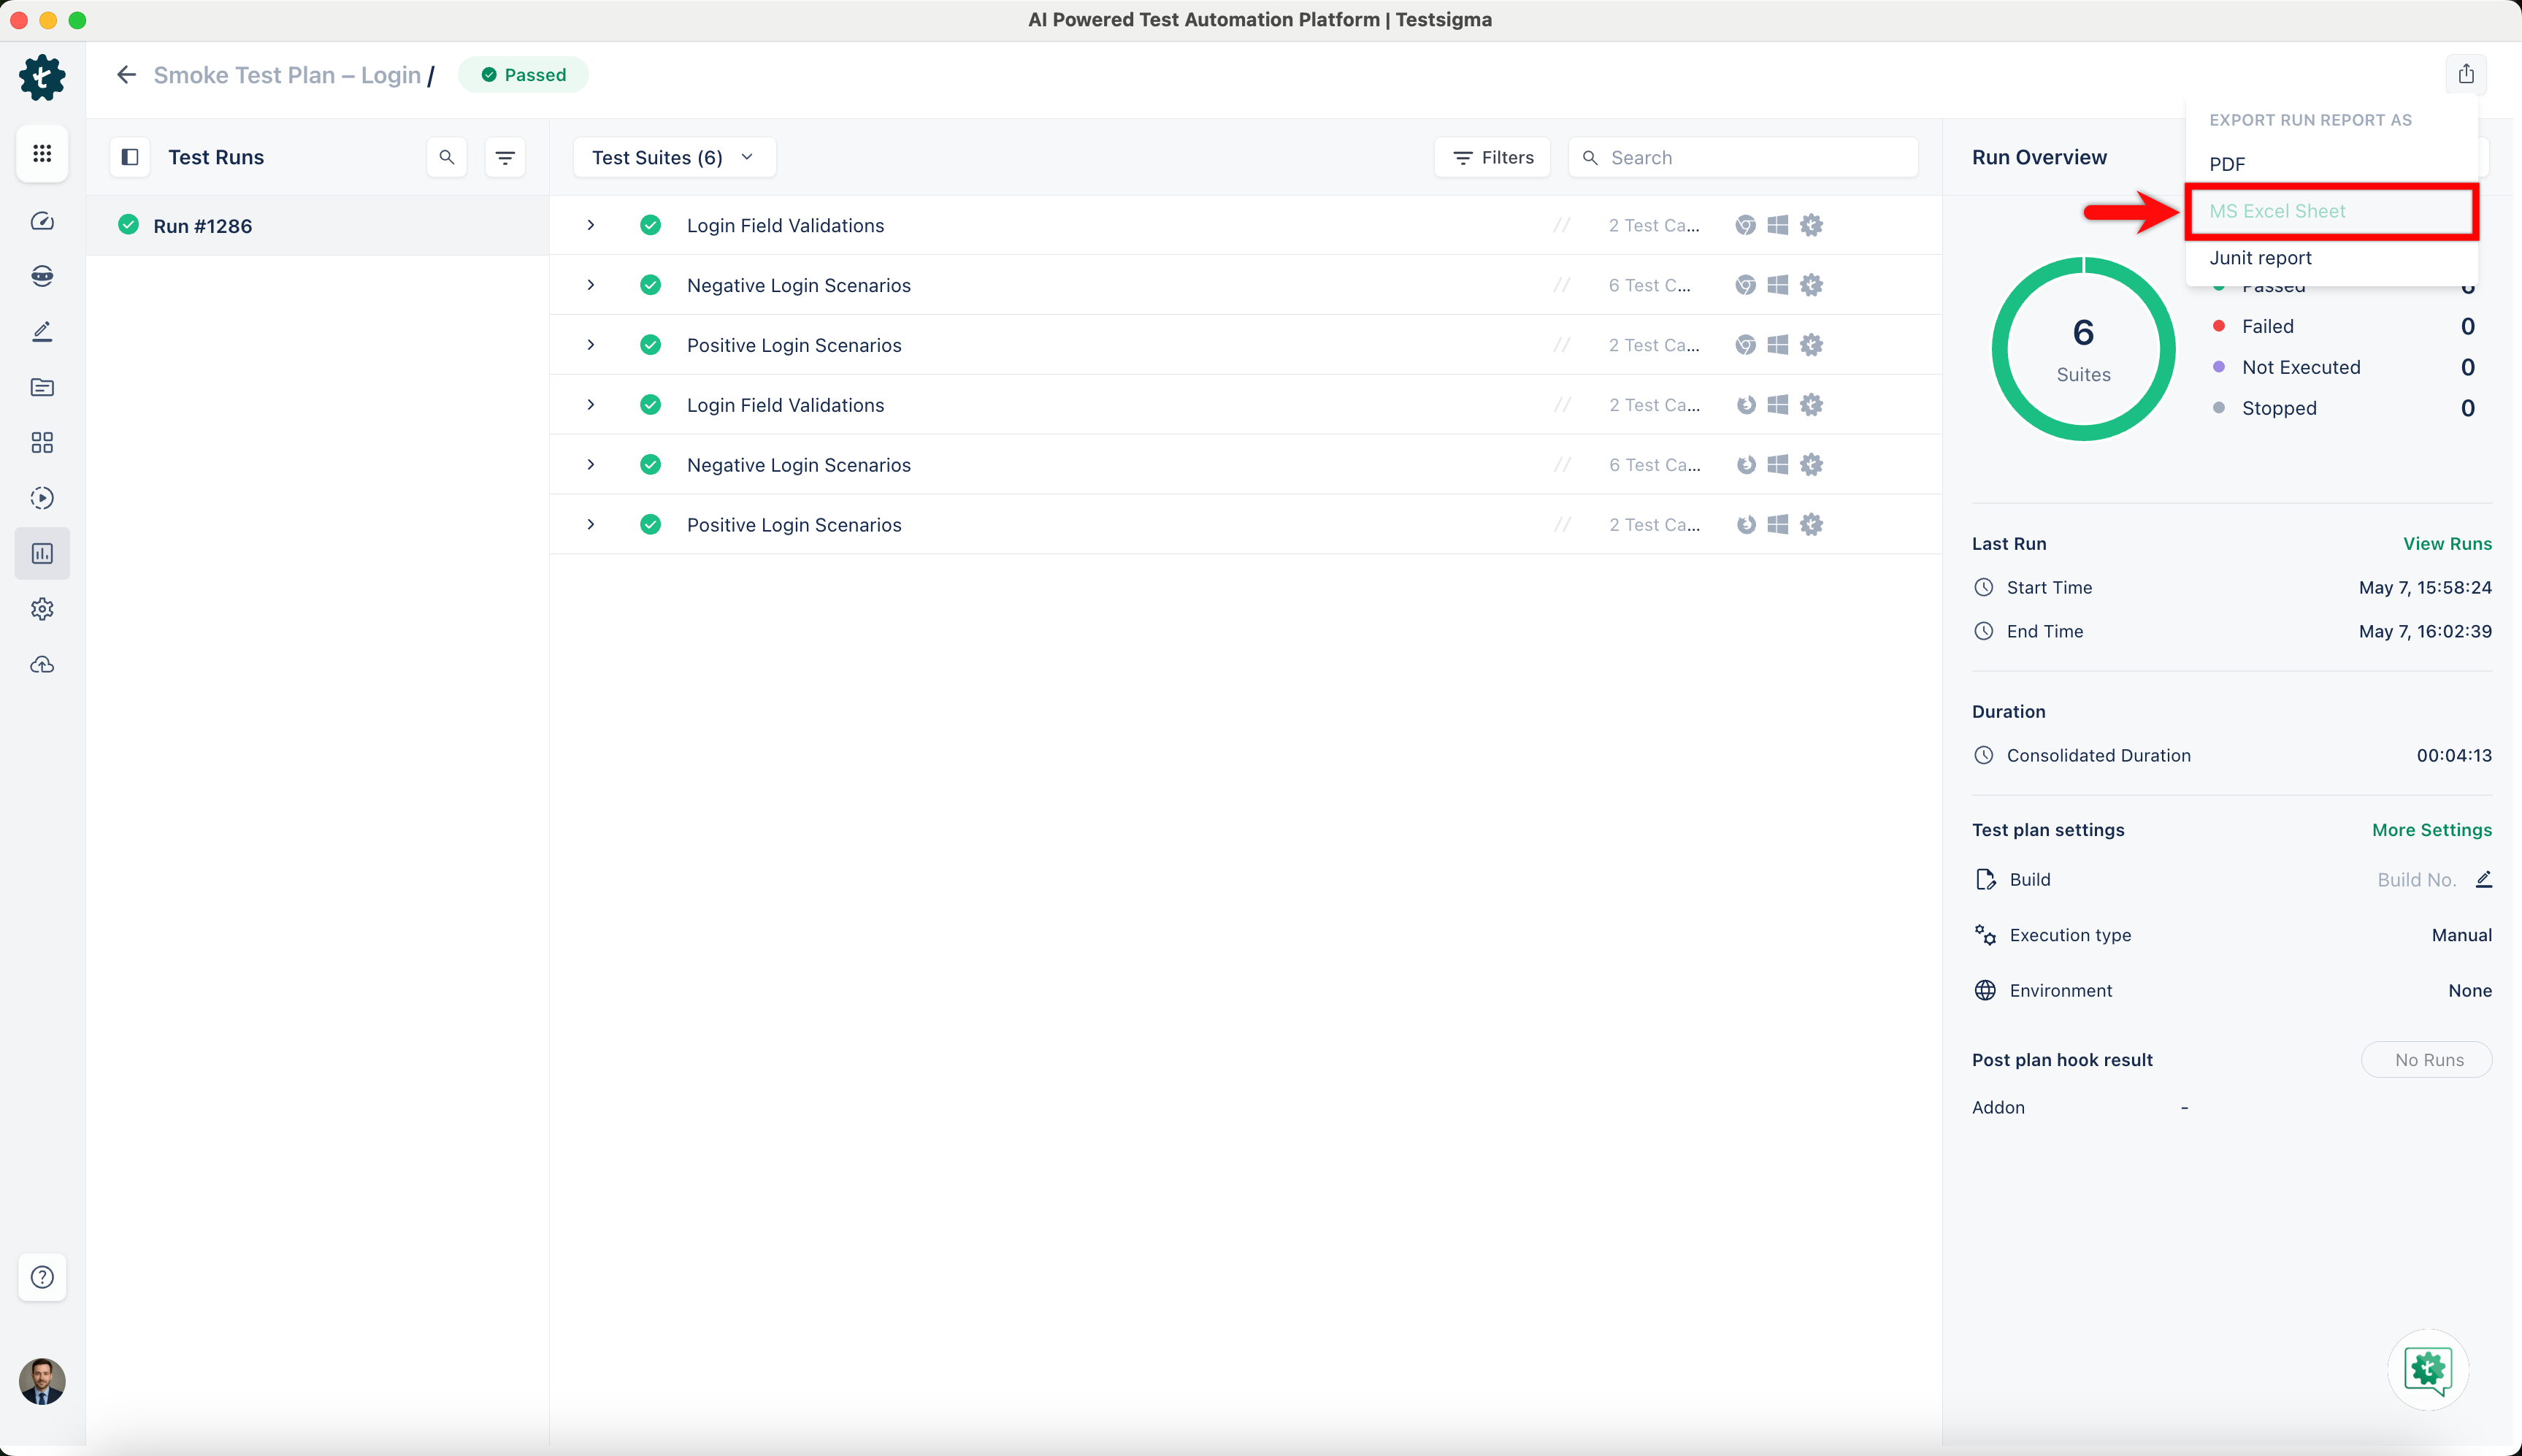Click the pencil icon to edit Build No.
This screenshot has height=1456, width=2522.
pyautogui.click(x=2484, y=879)
